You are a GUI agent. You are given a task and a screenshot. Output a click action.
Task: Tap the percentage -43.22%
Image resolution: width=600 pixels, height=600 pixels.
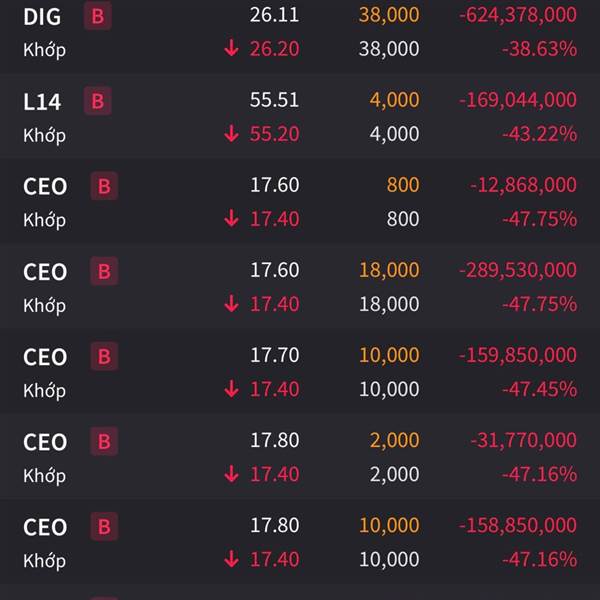pos(540,134)
